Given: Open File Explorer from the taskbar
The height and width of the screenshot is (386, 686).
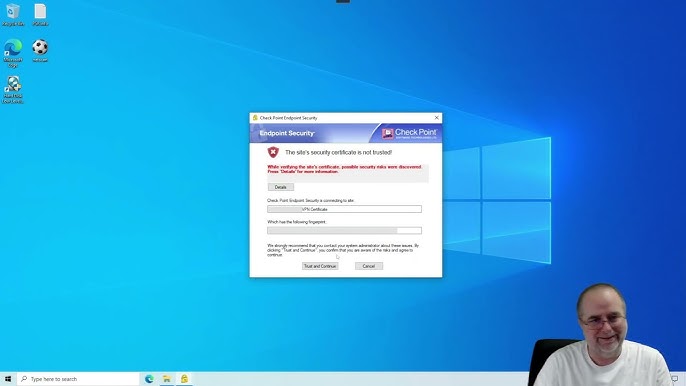Looking at the screenshot, I should [x=167, y=379].
